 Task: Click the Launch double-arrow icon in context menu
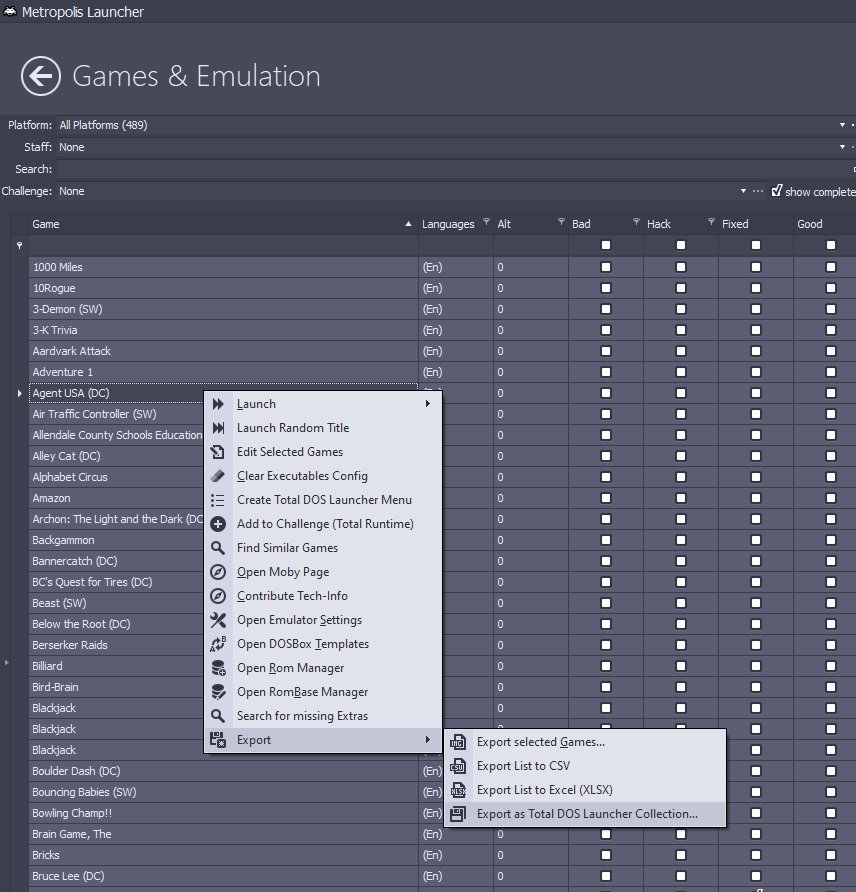point(218,404)
